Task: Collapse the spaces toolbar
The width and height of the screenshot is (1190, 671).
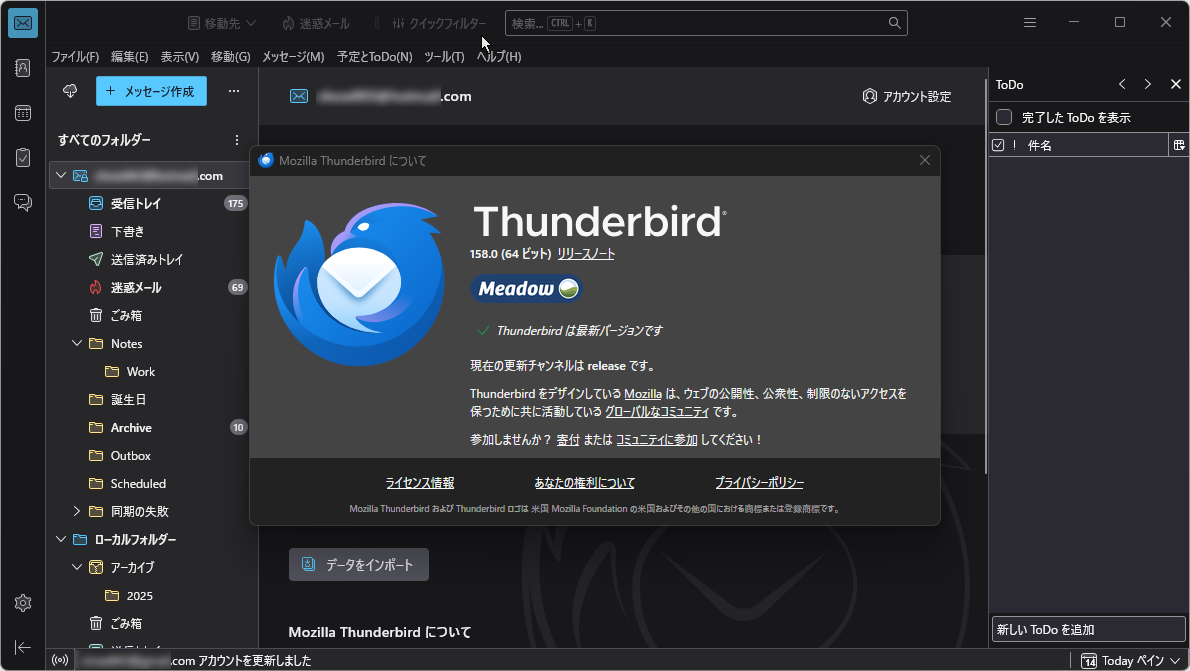Action: (23, 647)
